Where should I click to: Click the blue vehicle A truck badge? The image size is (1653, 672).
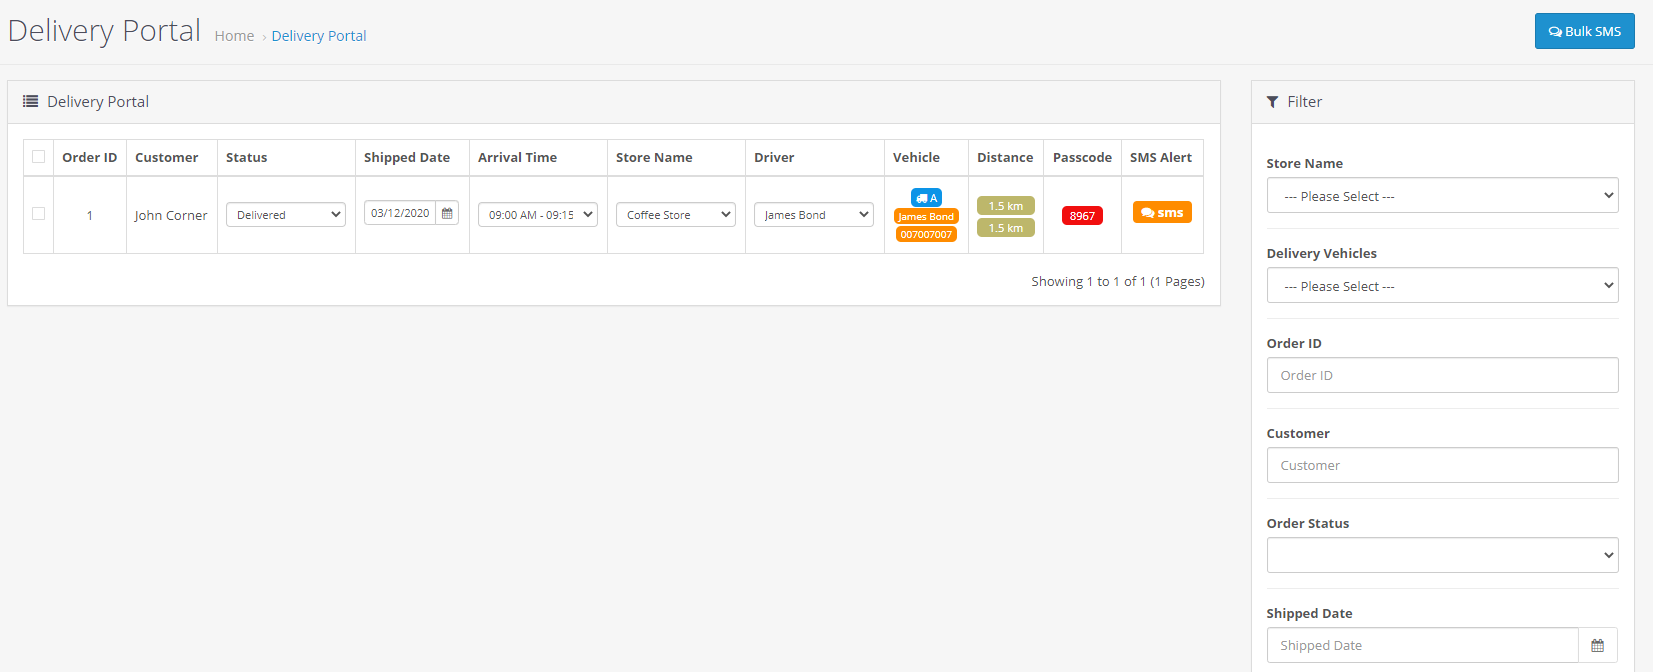tap(926, 198)
